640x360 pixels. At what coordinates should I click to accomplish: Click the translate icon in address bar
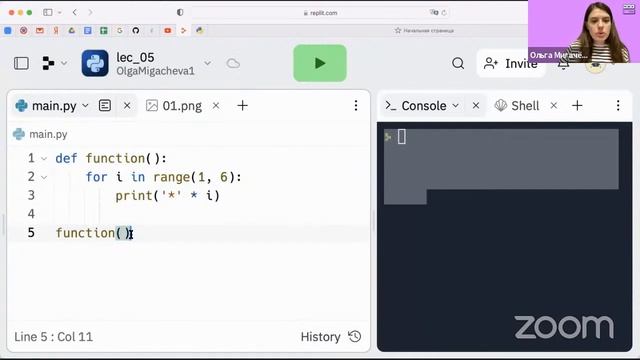click(433, 13)
